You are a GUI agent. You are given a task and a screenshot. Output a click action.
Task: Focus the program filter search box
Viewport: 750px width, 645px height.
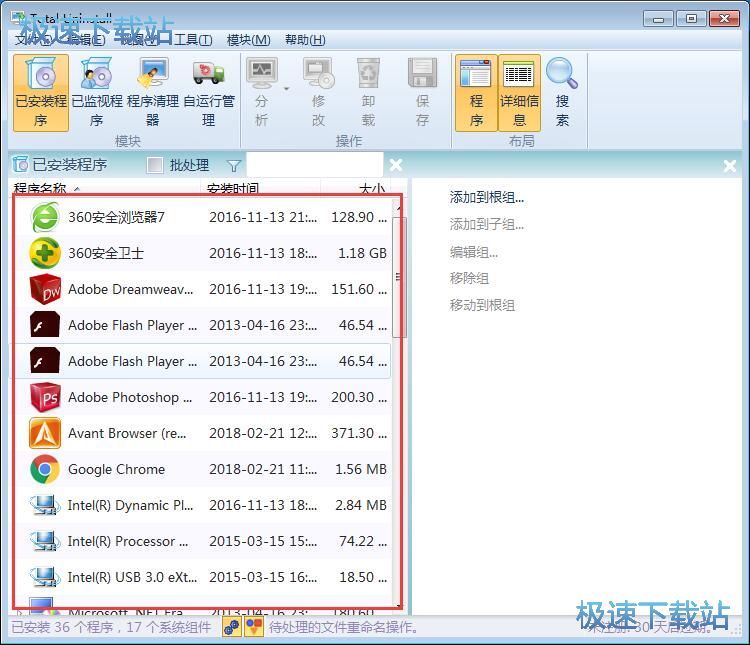click(x=315, y=165)
